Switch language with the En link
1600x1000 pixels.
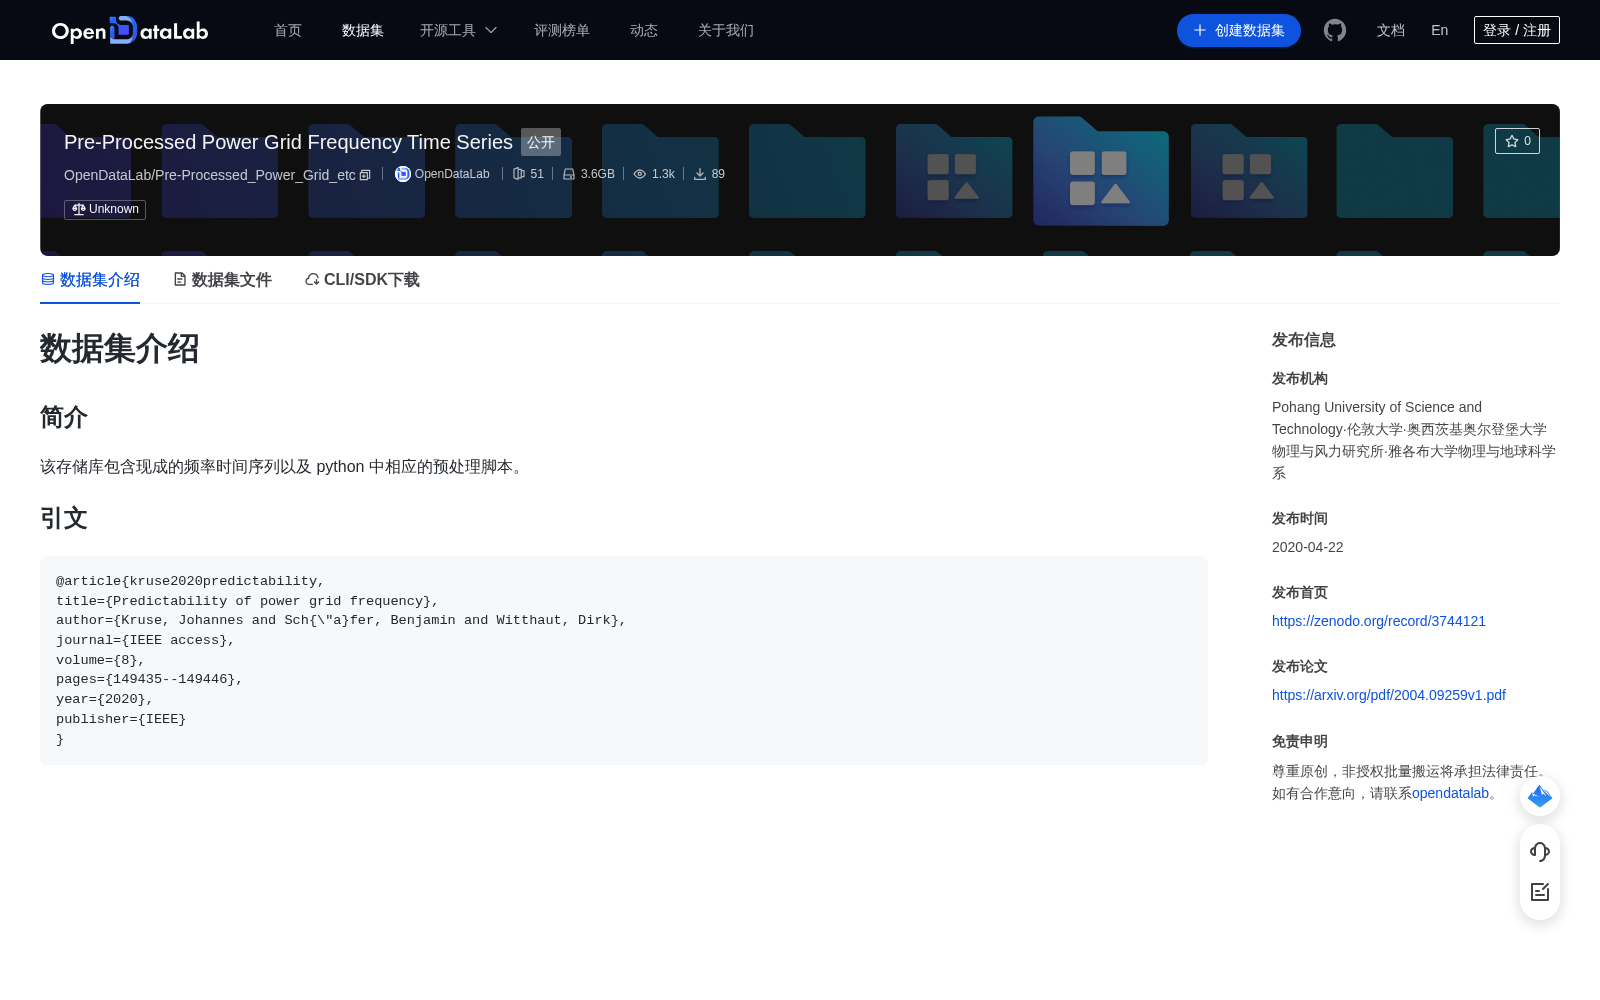[x=1440, y=30]
